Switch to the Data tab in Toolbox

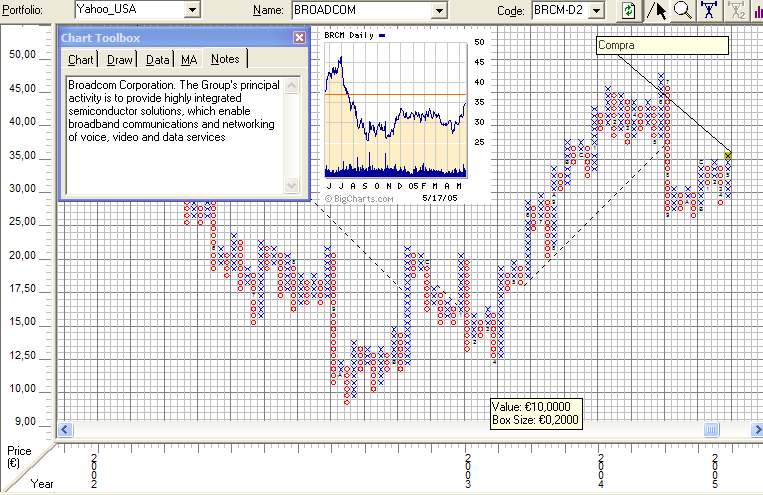[x=157, y=59]
